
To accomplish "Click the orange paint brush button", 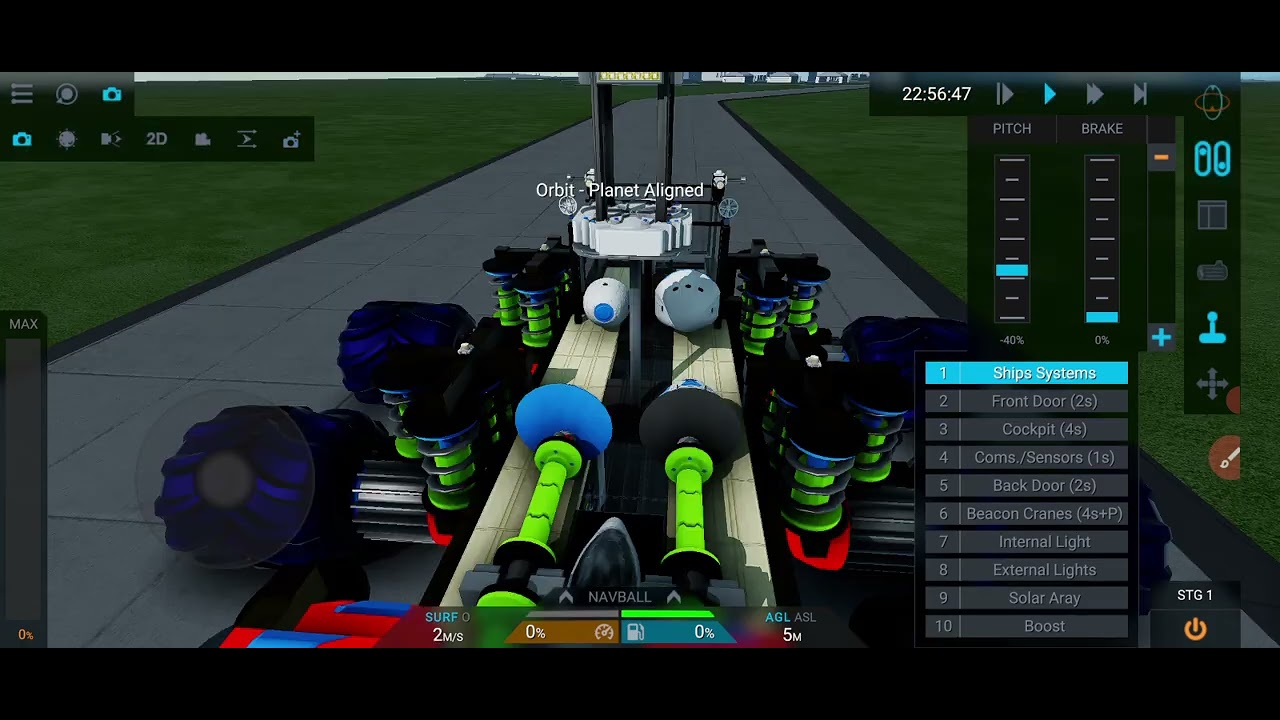I will [x=1226, y=458].
